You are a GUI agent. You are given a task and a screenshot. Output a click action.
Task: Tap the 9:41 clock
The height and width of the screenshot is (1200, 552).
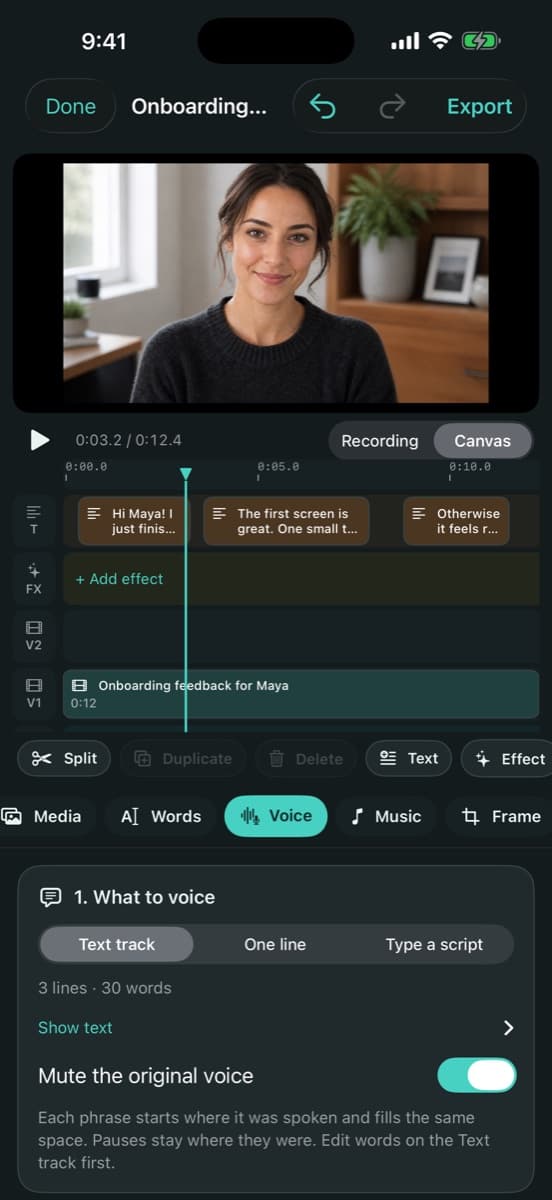[104, 41]
